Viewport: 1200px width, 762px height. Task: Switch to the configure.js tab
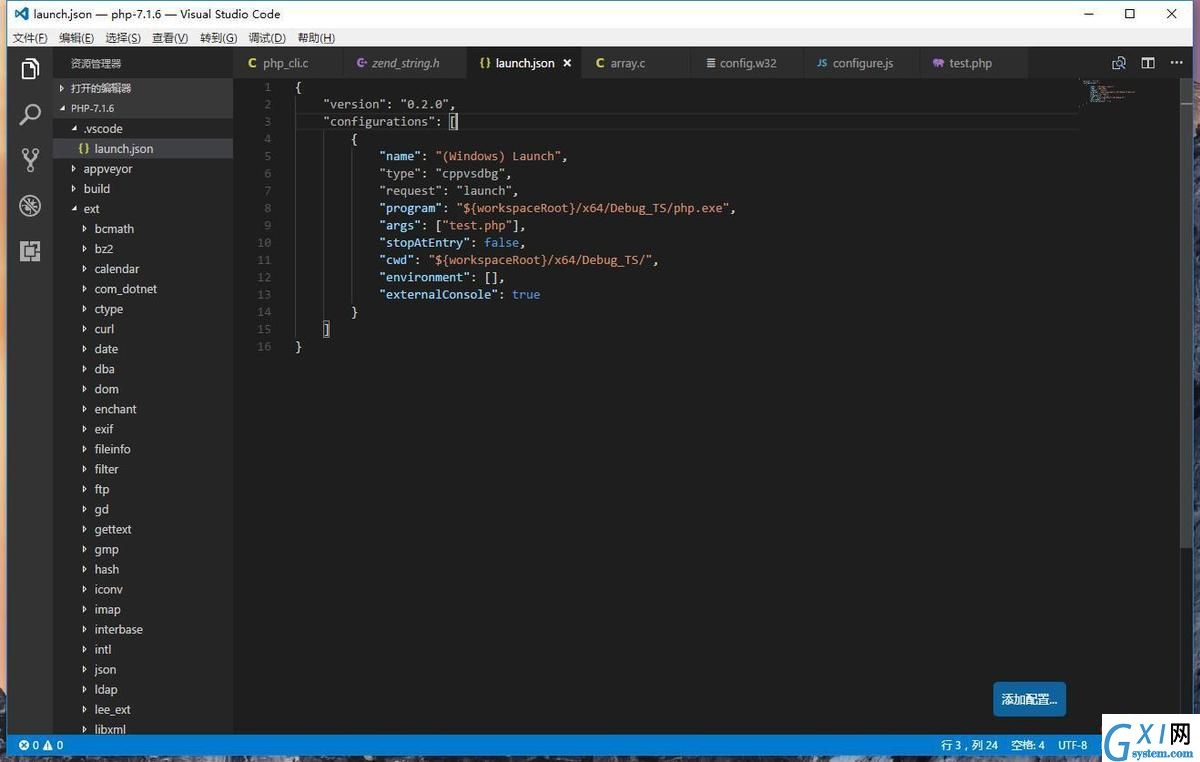(x=862, y=63)
